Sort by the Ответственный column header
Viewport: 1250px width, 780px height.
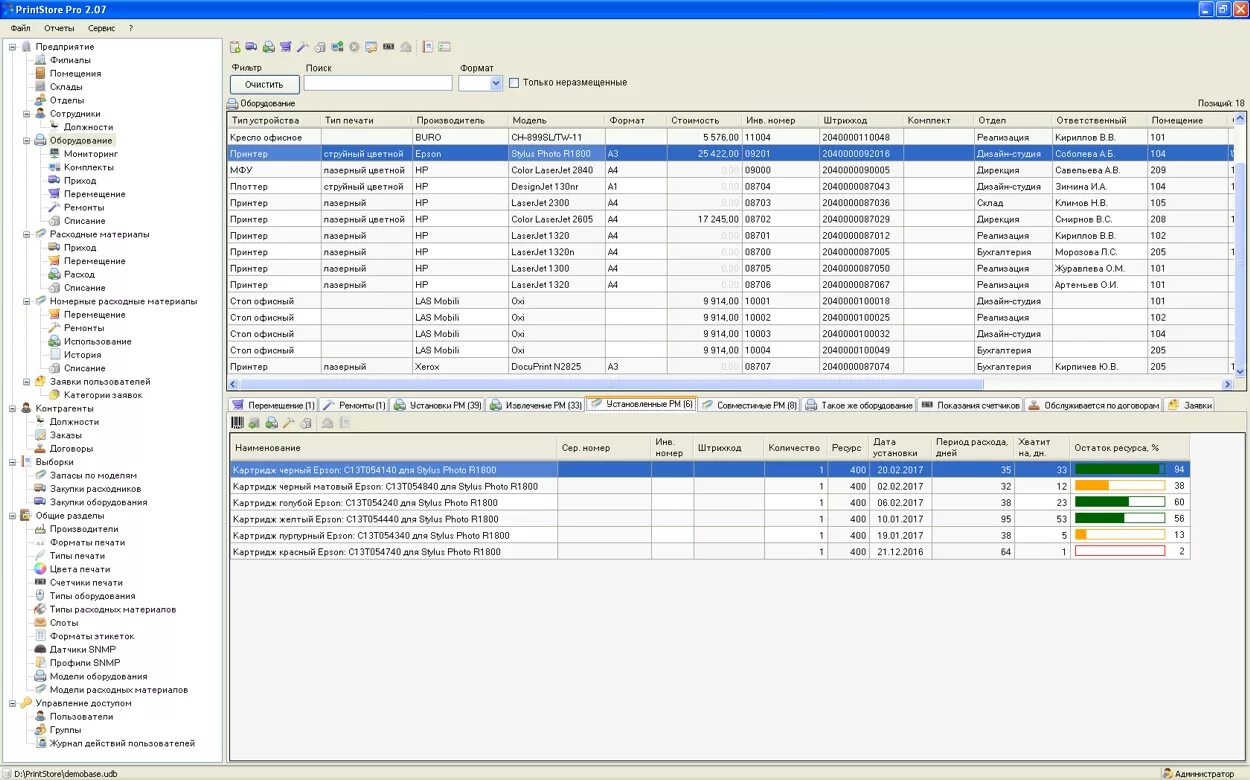[1100, 120]
